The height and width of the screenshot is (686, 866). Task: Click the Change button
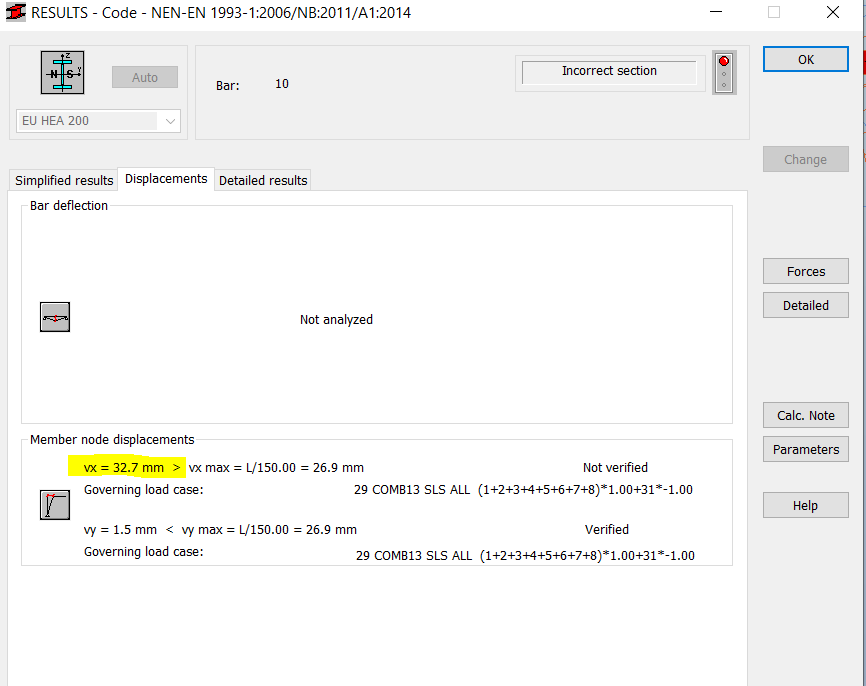tap(805, 158)
